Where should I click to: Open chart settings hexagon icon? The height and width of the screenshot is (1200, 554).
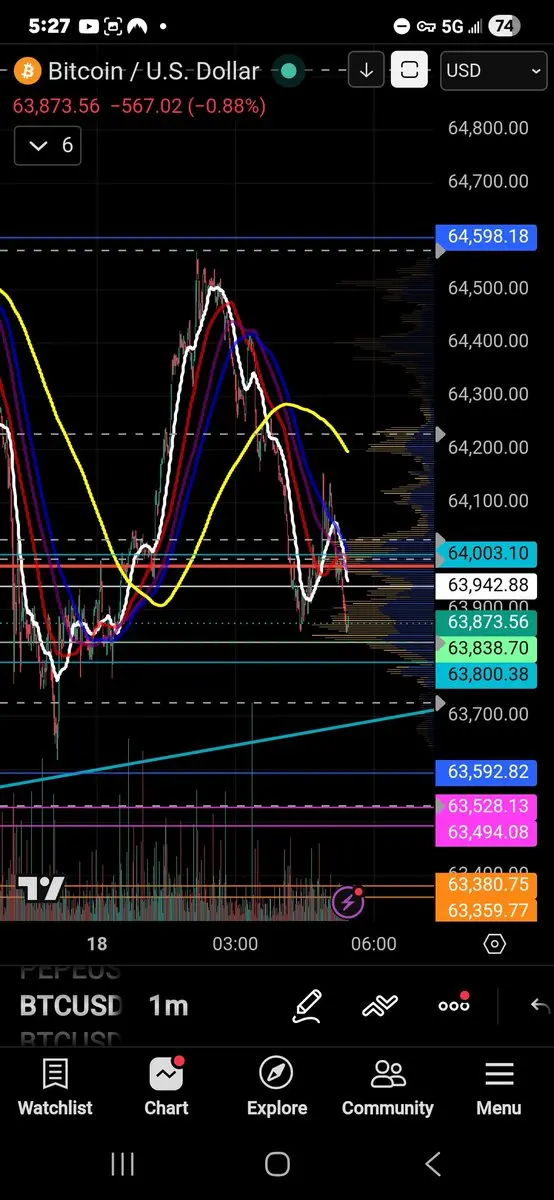(494, 944)
